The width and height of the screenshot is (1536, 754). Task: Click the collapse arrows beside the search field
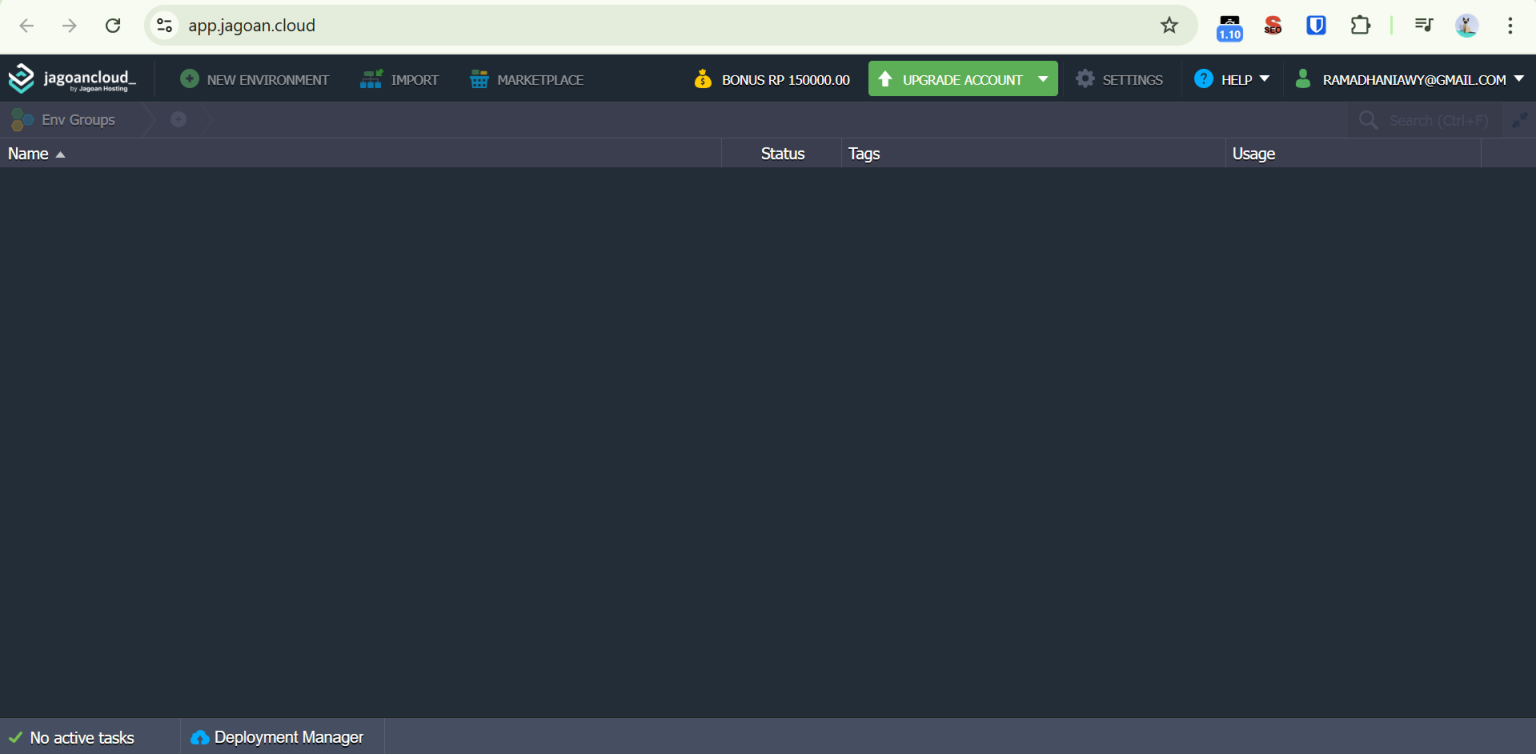coord(1520,119)
